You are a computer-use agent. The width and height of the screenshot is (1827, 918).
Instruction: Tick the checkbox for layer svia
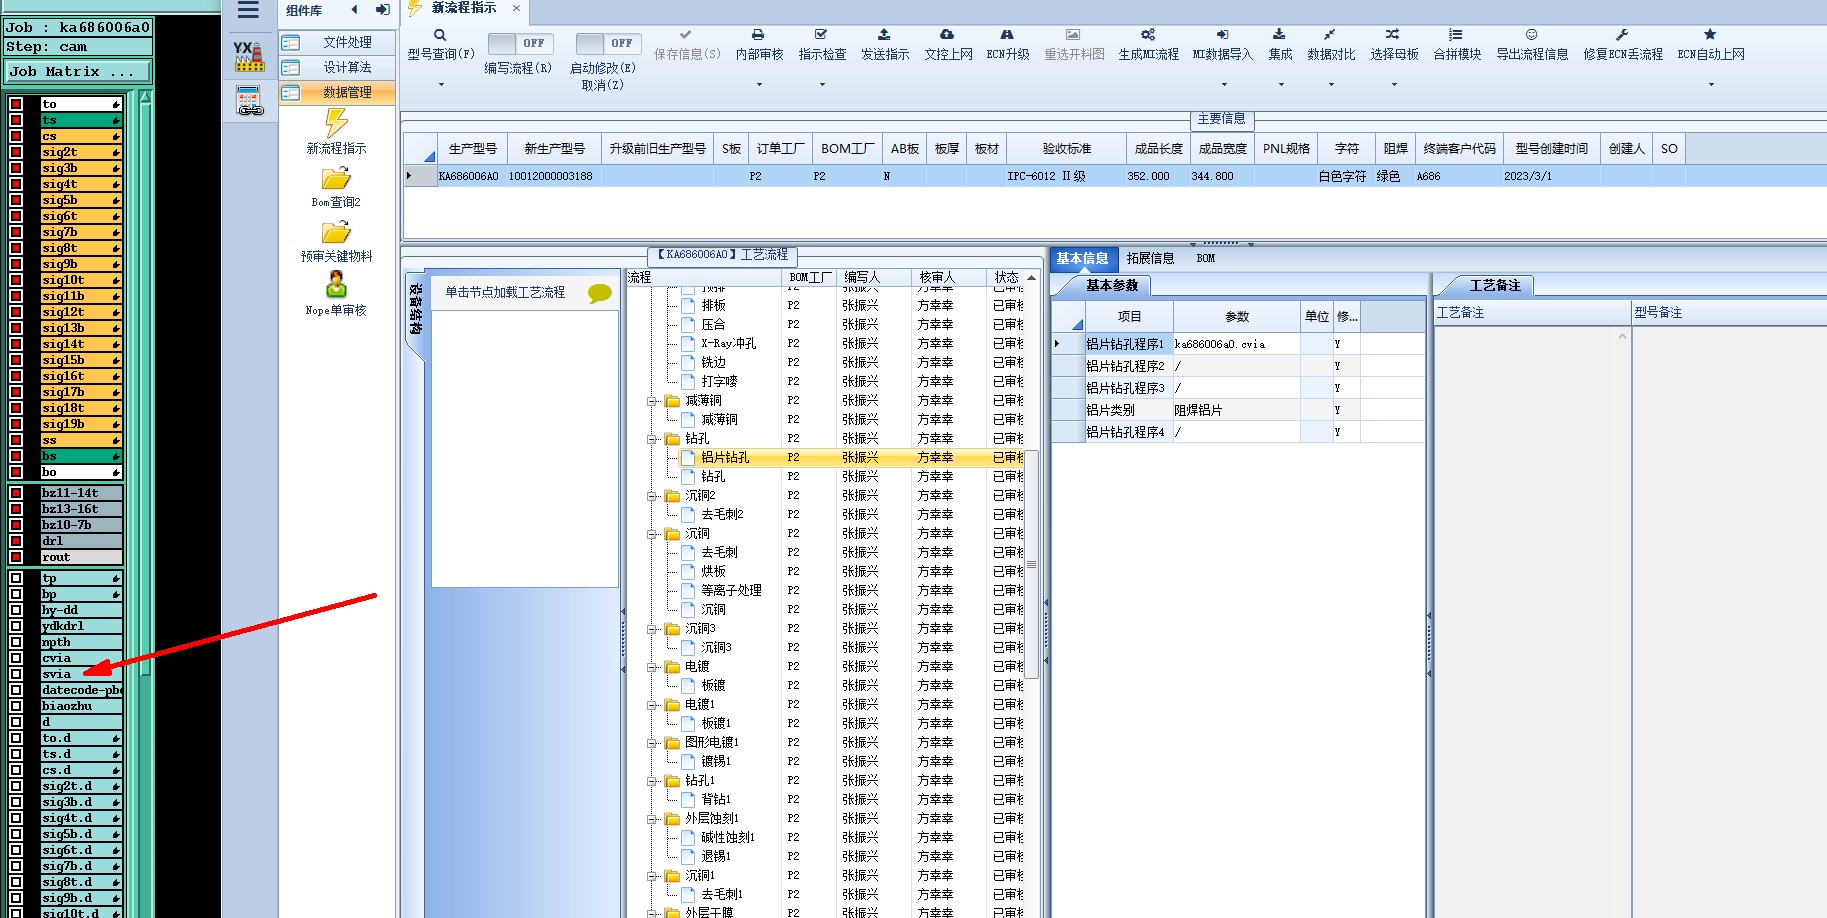16,674
